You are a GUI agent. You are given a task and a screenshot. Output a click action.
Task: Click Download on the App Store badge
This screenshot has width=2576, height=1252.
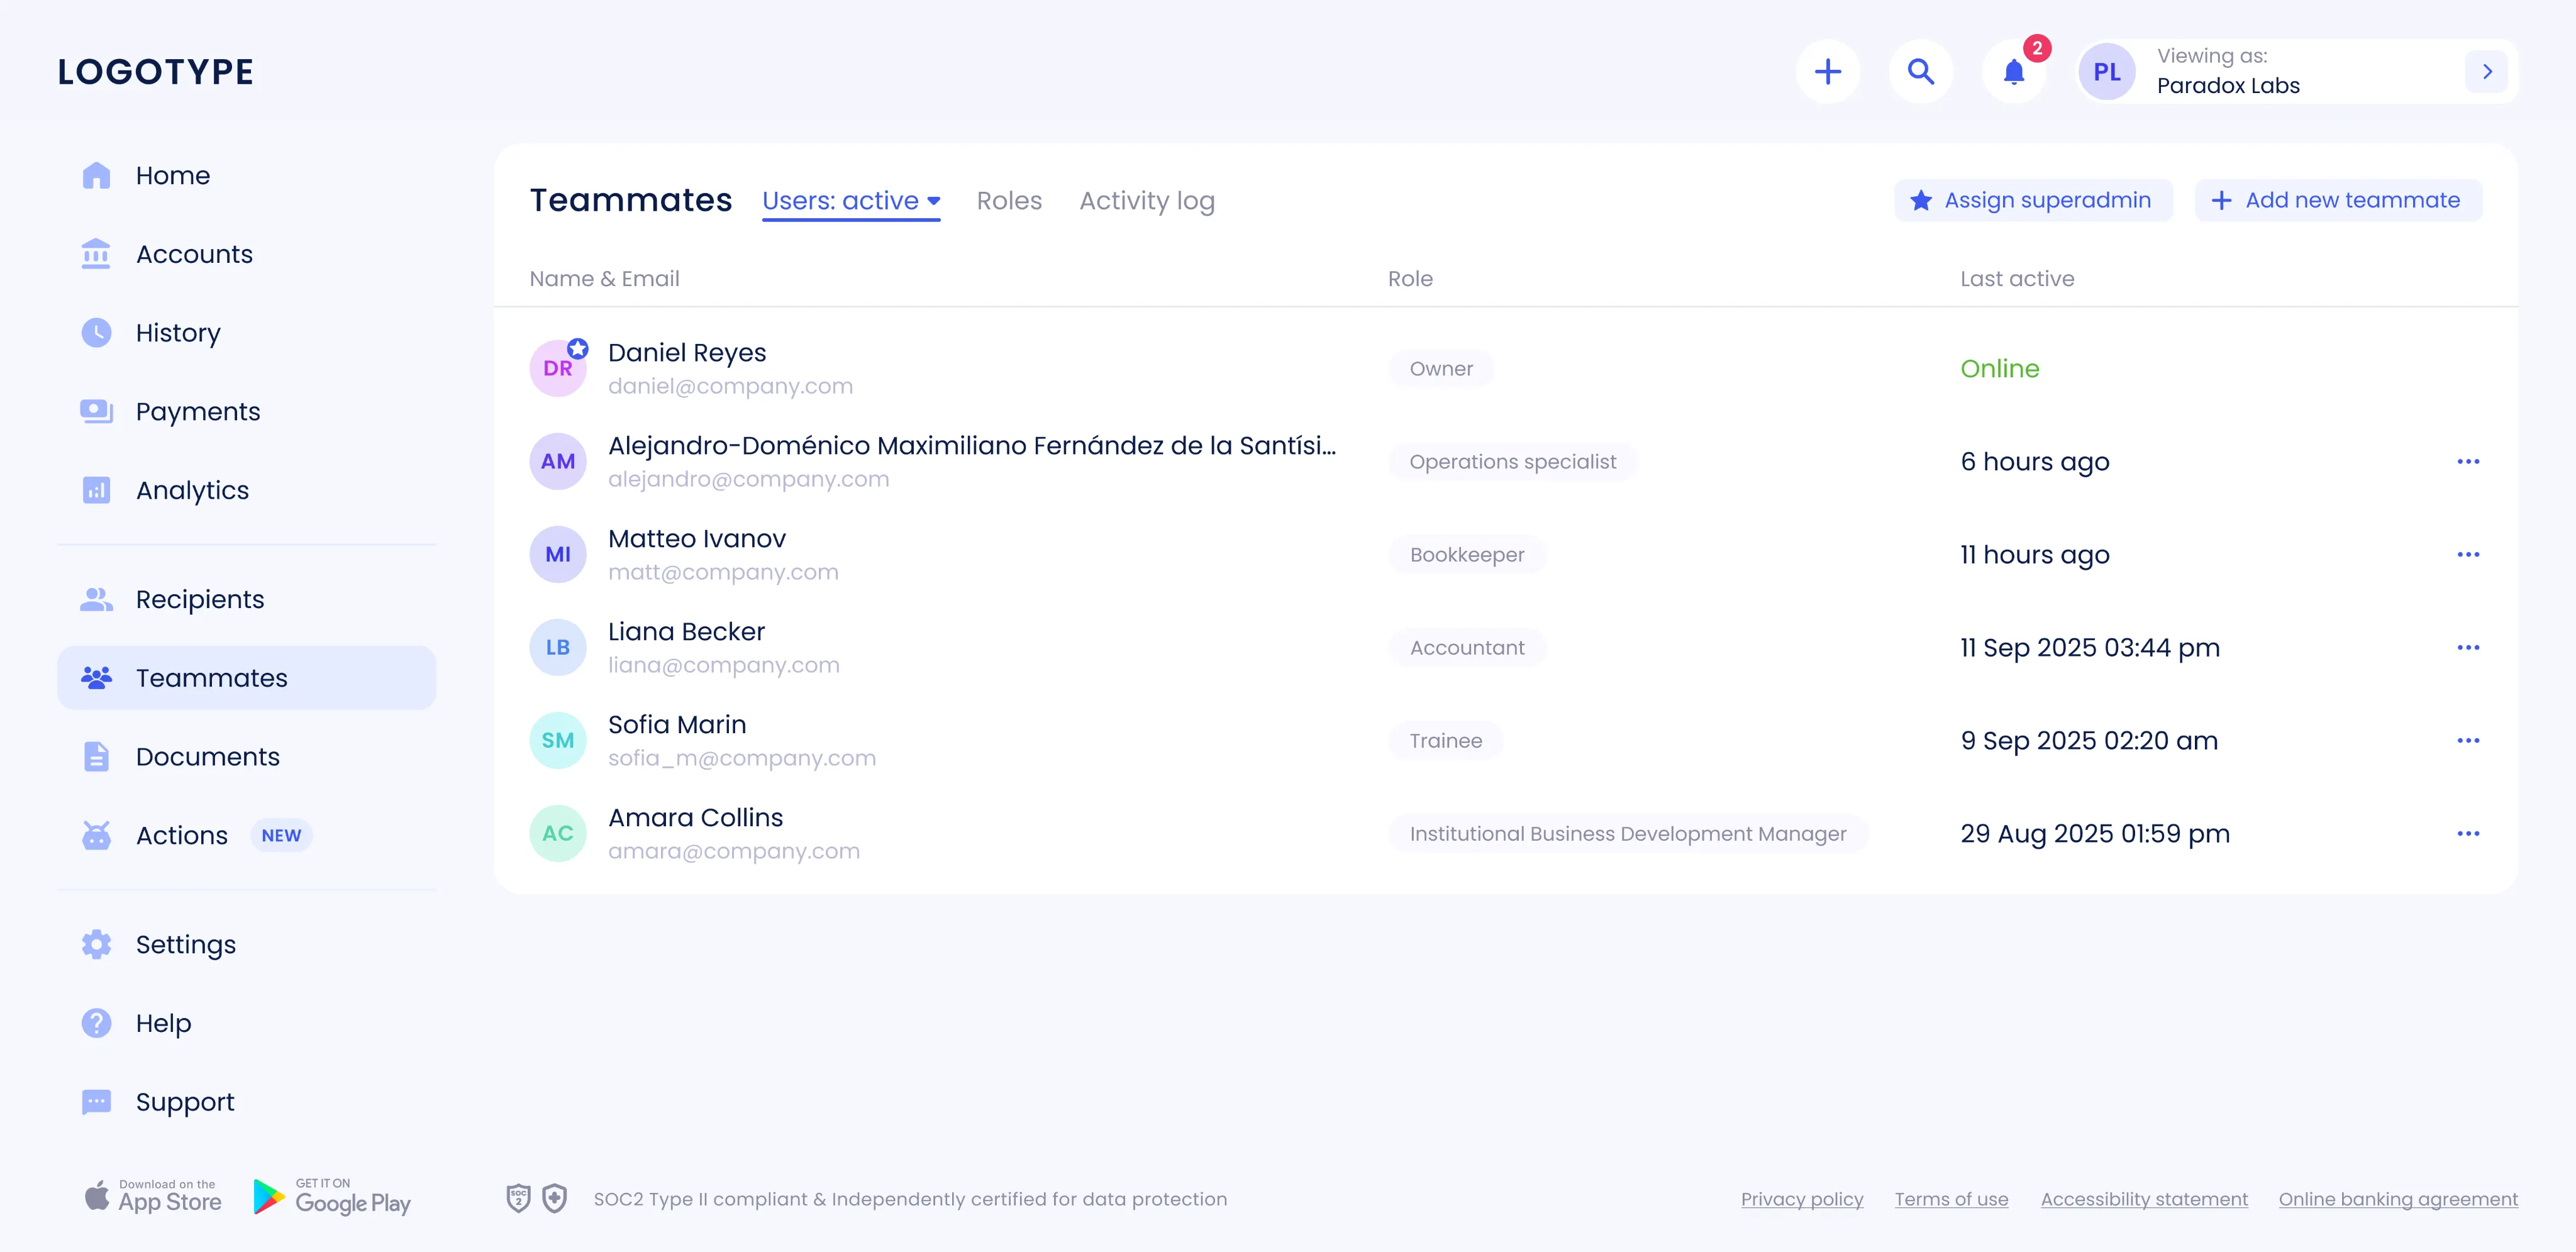(x=153, y=1197)
